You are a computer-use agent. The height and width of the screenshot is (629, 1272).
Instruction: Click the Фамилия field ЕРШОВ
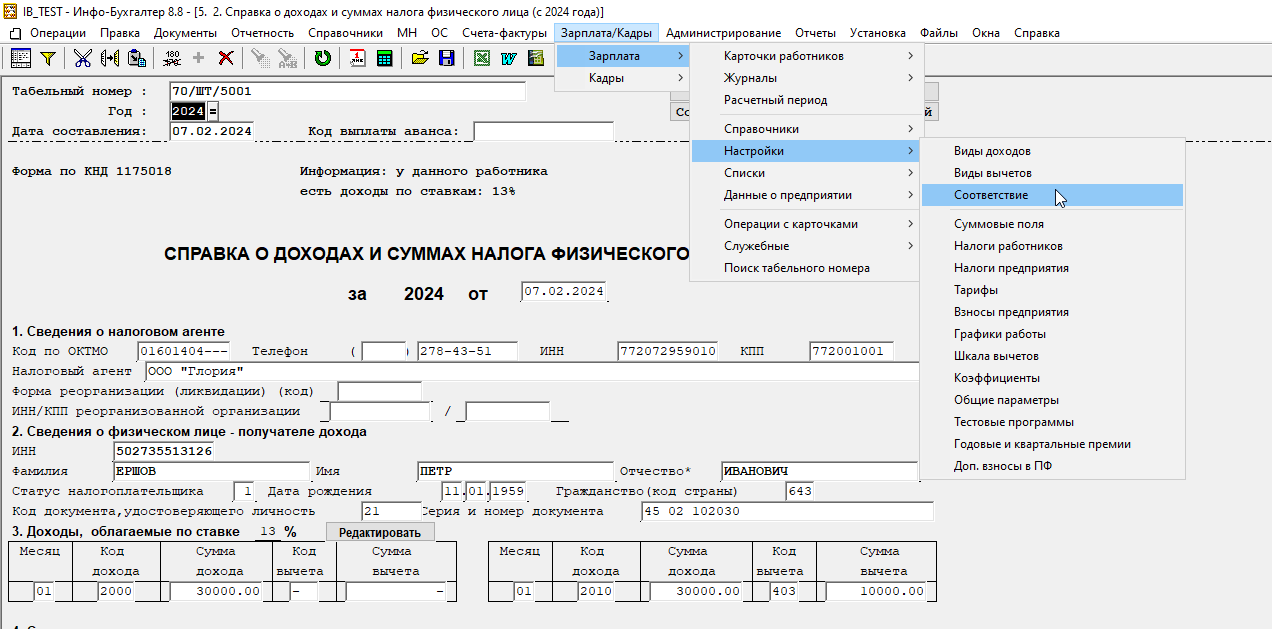211,471
